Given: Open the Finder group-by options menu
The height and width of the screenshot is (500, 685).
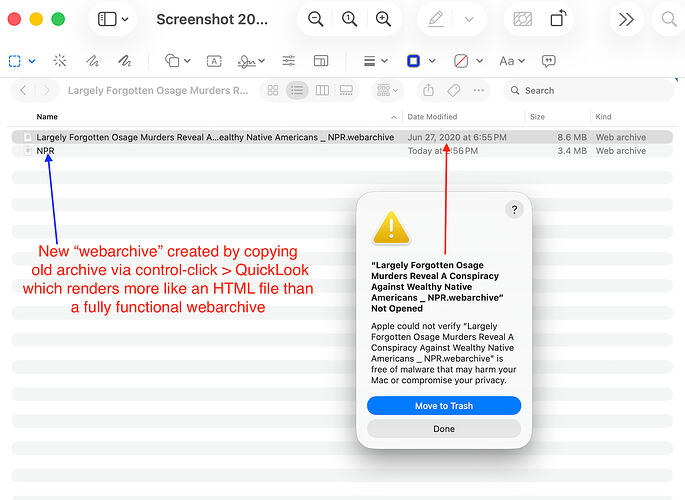Looking at the screenshot, I should click(x=387, y=90).
